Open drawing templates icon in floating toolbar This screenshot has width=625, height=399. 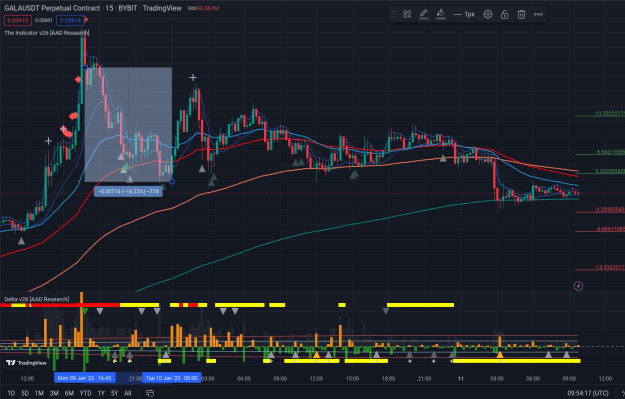[x=407, y=14]
